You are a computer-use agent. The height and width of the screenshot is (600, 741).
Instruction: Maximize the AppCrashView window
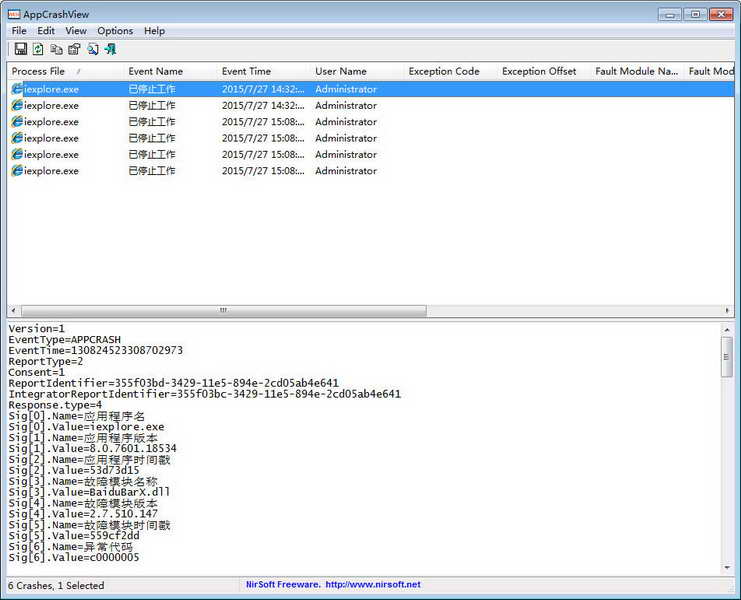[x=695, y=15]
